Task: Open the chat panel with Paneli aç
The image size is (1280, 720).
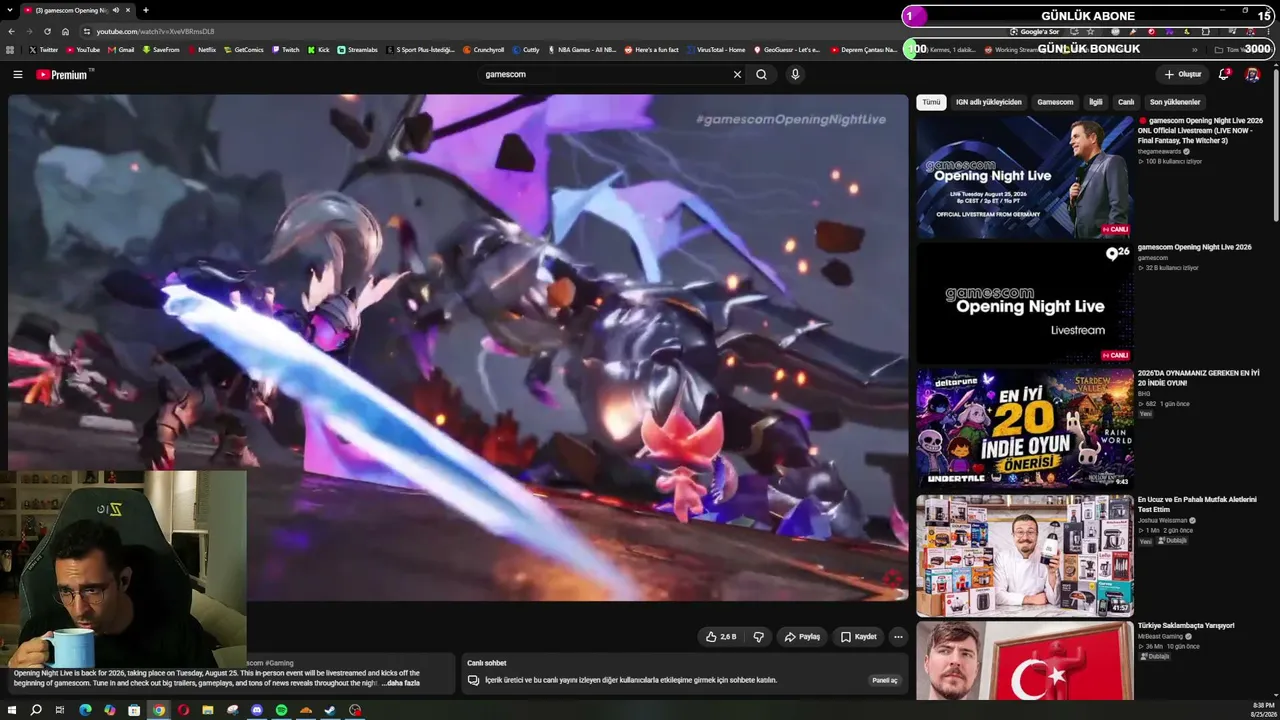Action: coord(885,680)
